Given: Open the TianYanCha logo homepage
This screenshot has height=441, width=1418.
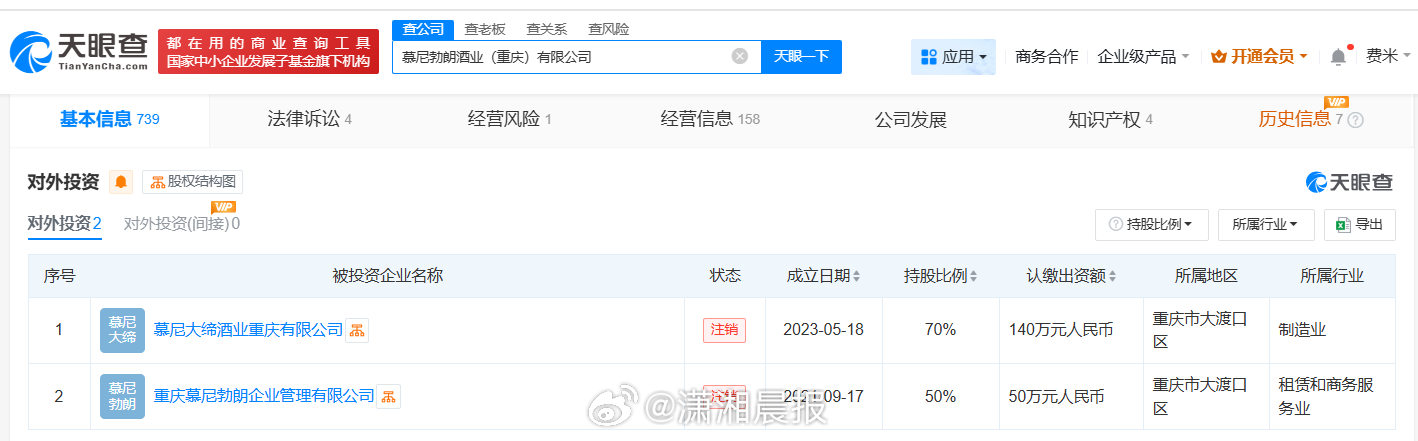Looking at the screenshot, I should (79, 50).
